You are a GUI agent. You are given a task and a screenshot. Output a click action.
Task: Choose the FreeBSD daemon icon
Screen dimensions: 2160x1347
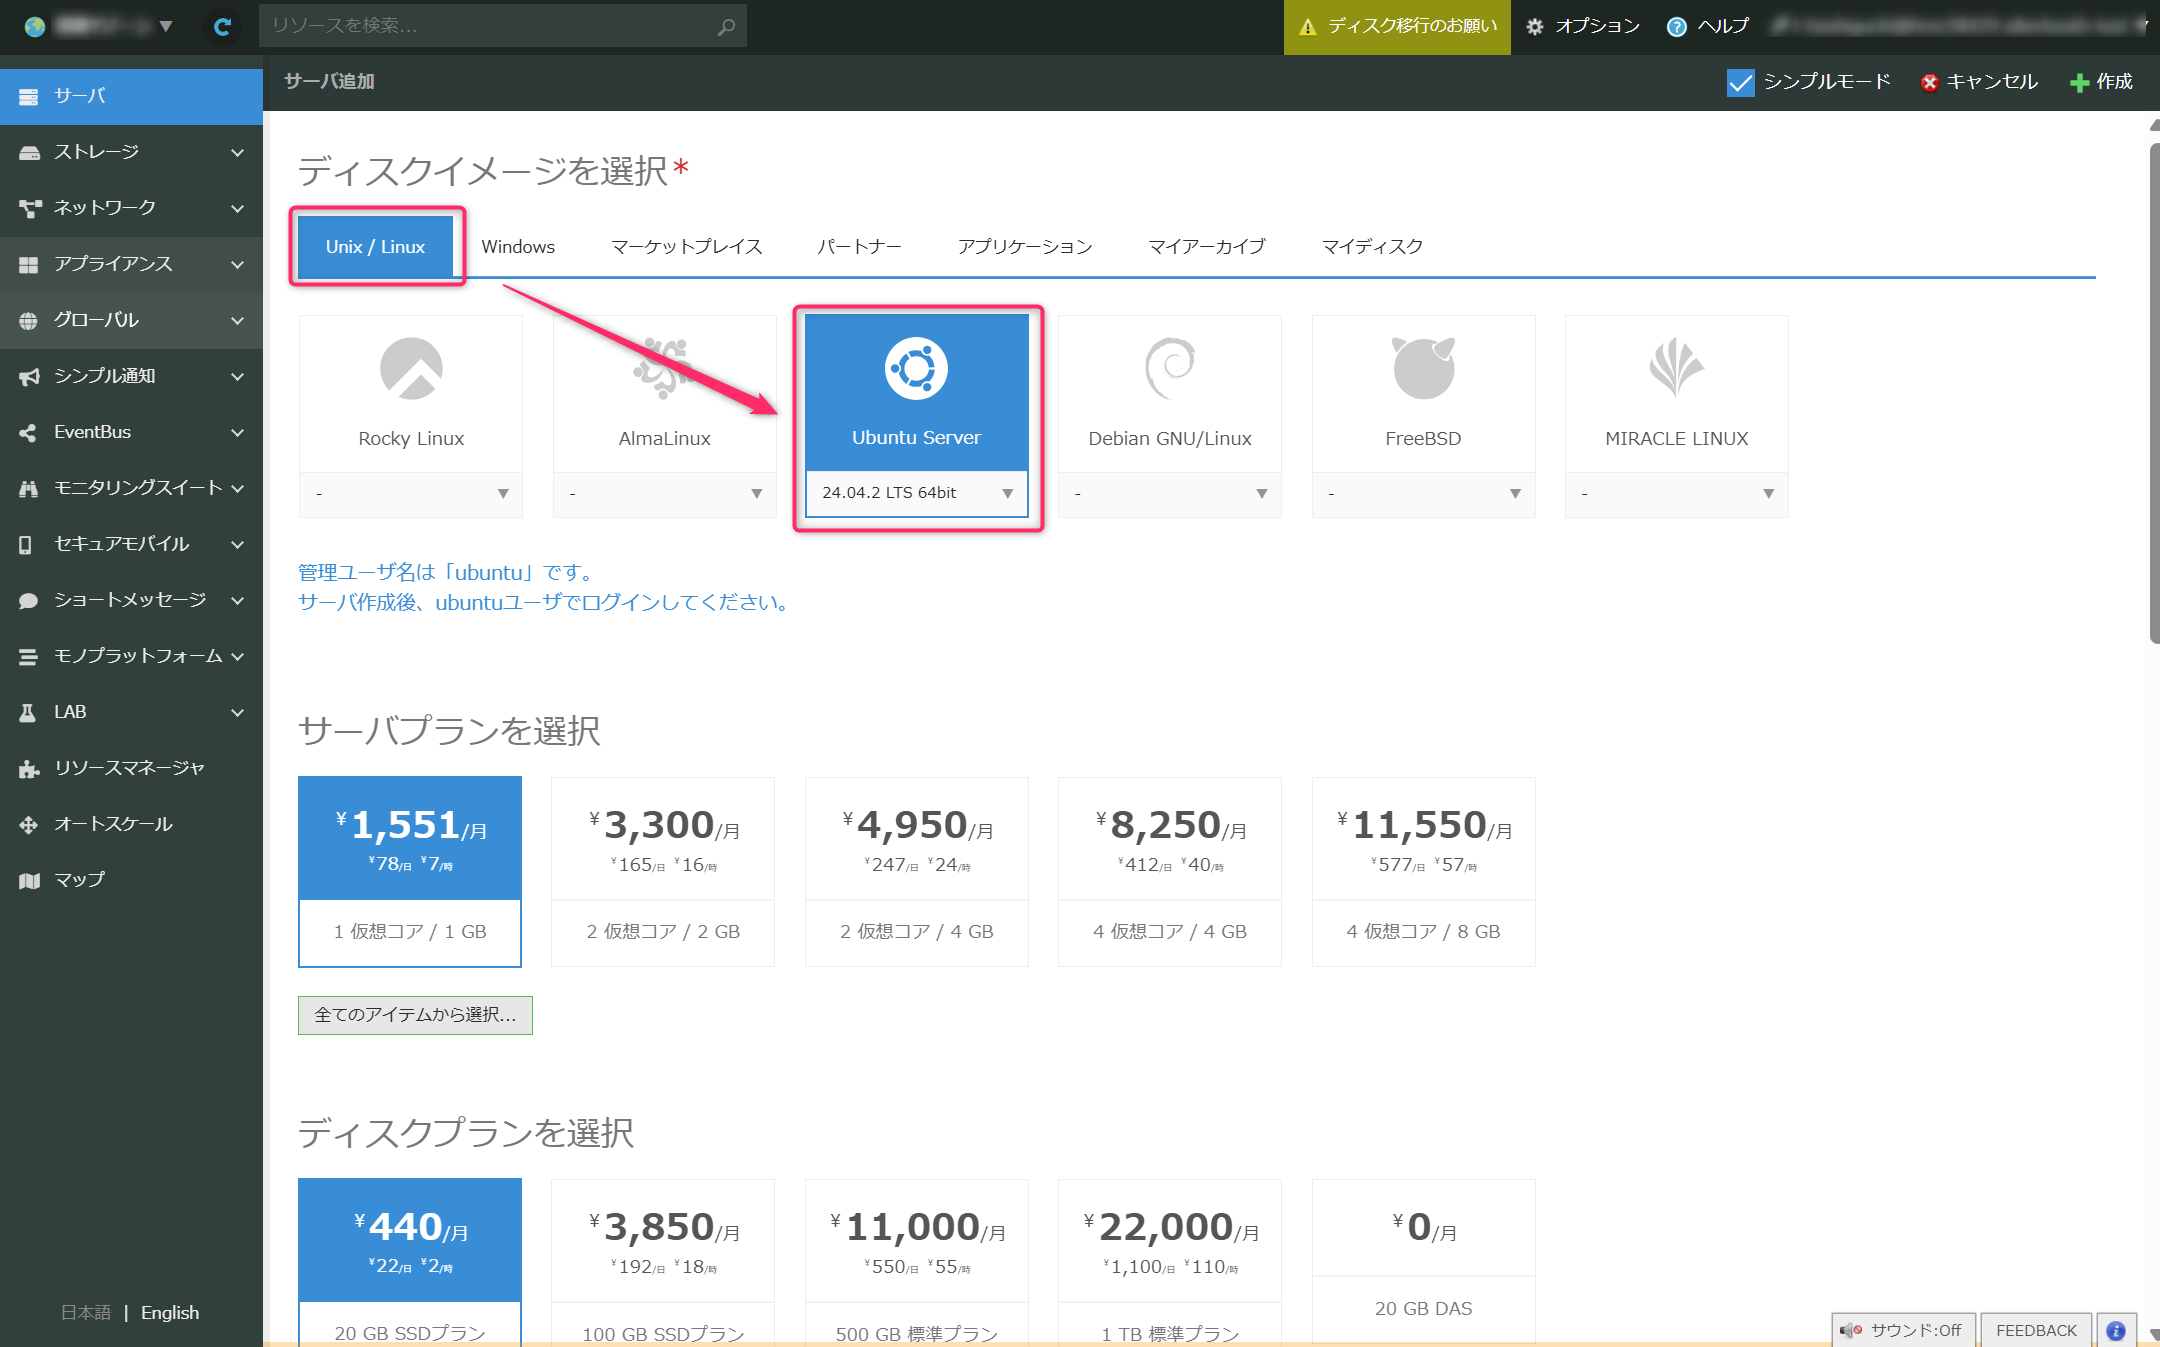1423,369
